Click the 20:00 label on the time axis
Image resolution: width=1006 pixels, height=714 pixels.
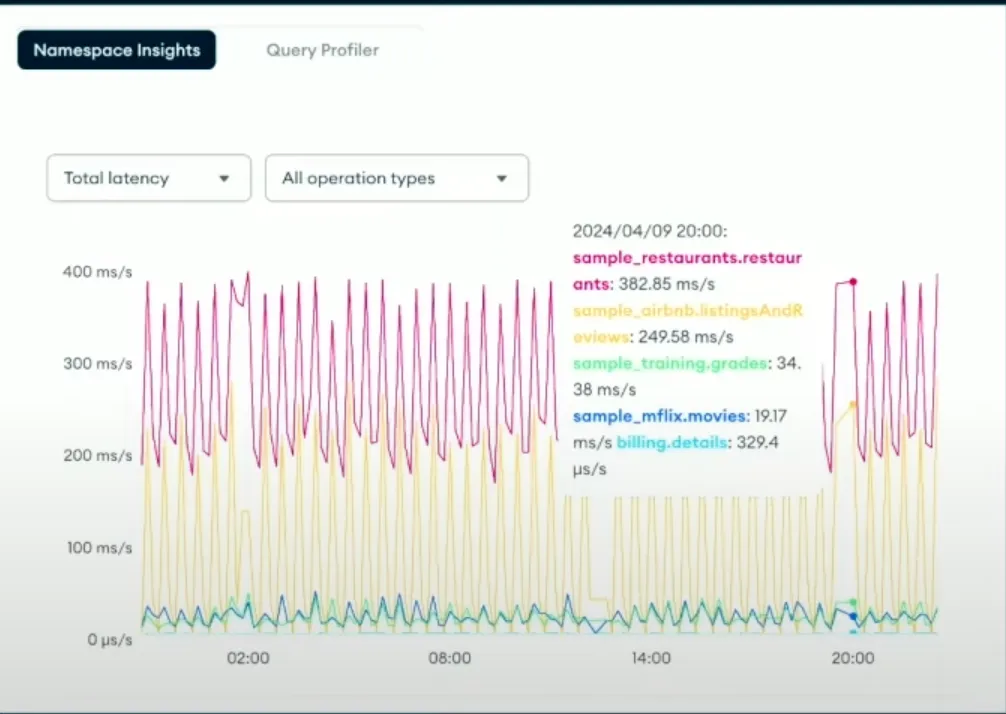tap(852, 658)
